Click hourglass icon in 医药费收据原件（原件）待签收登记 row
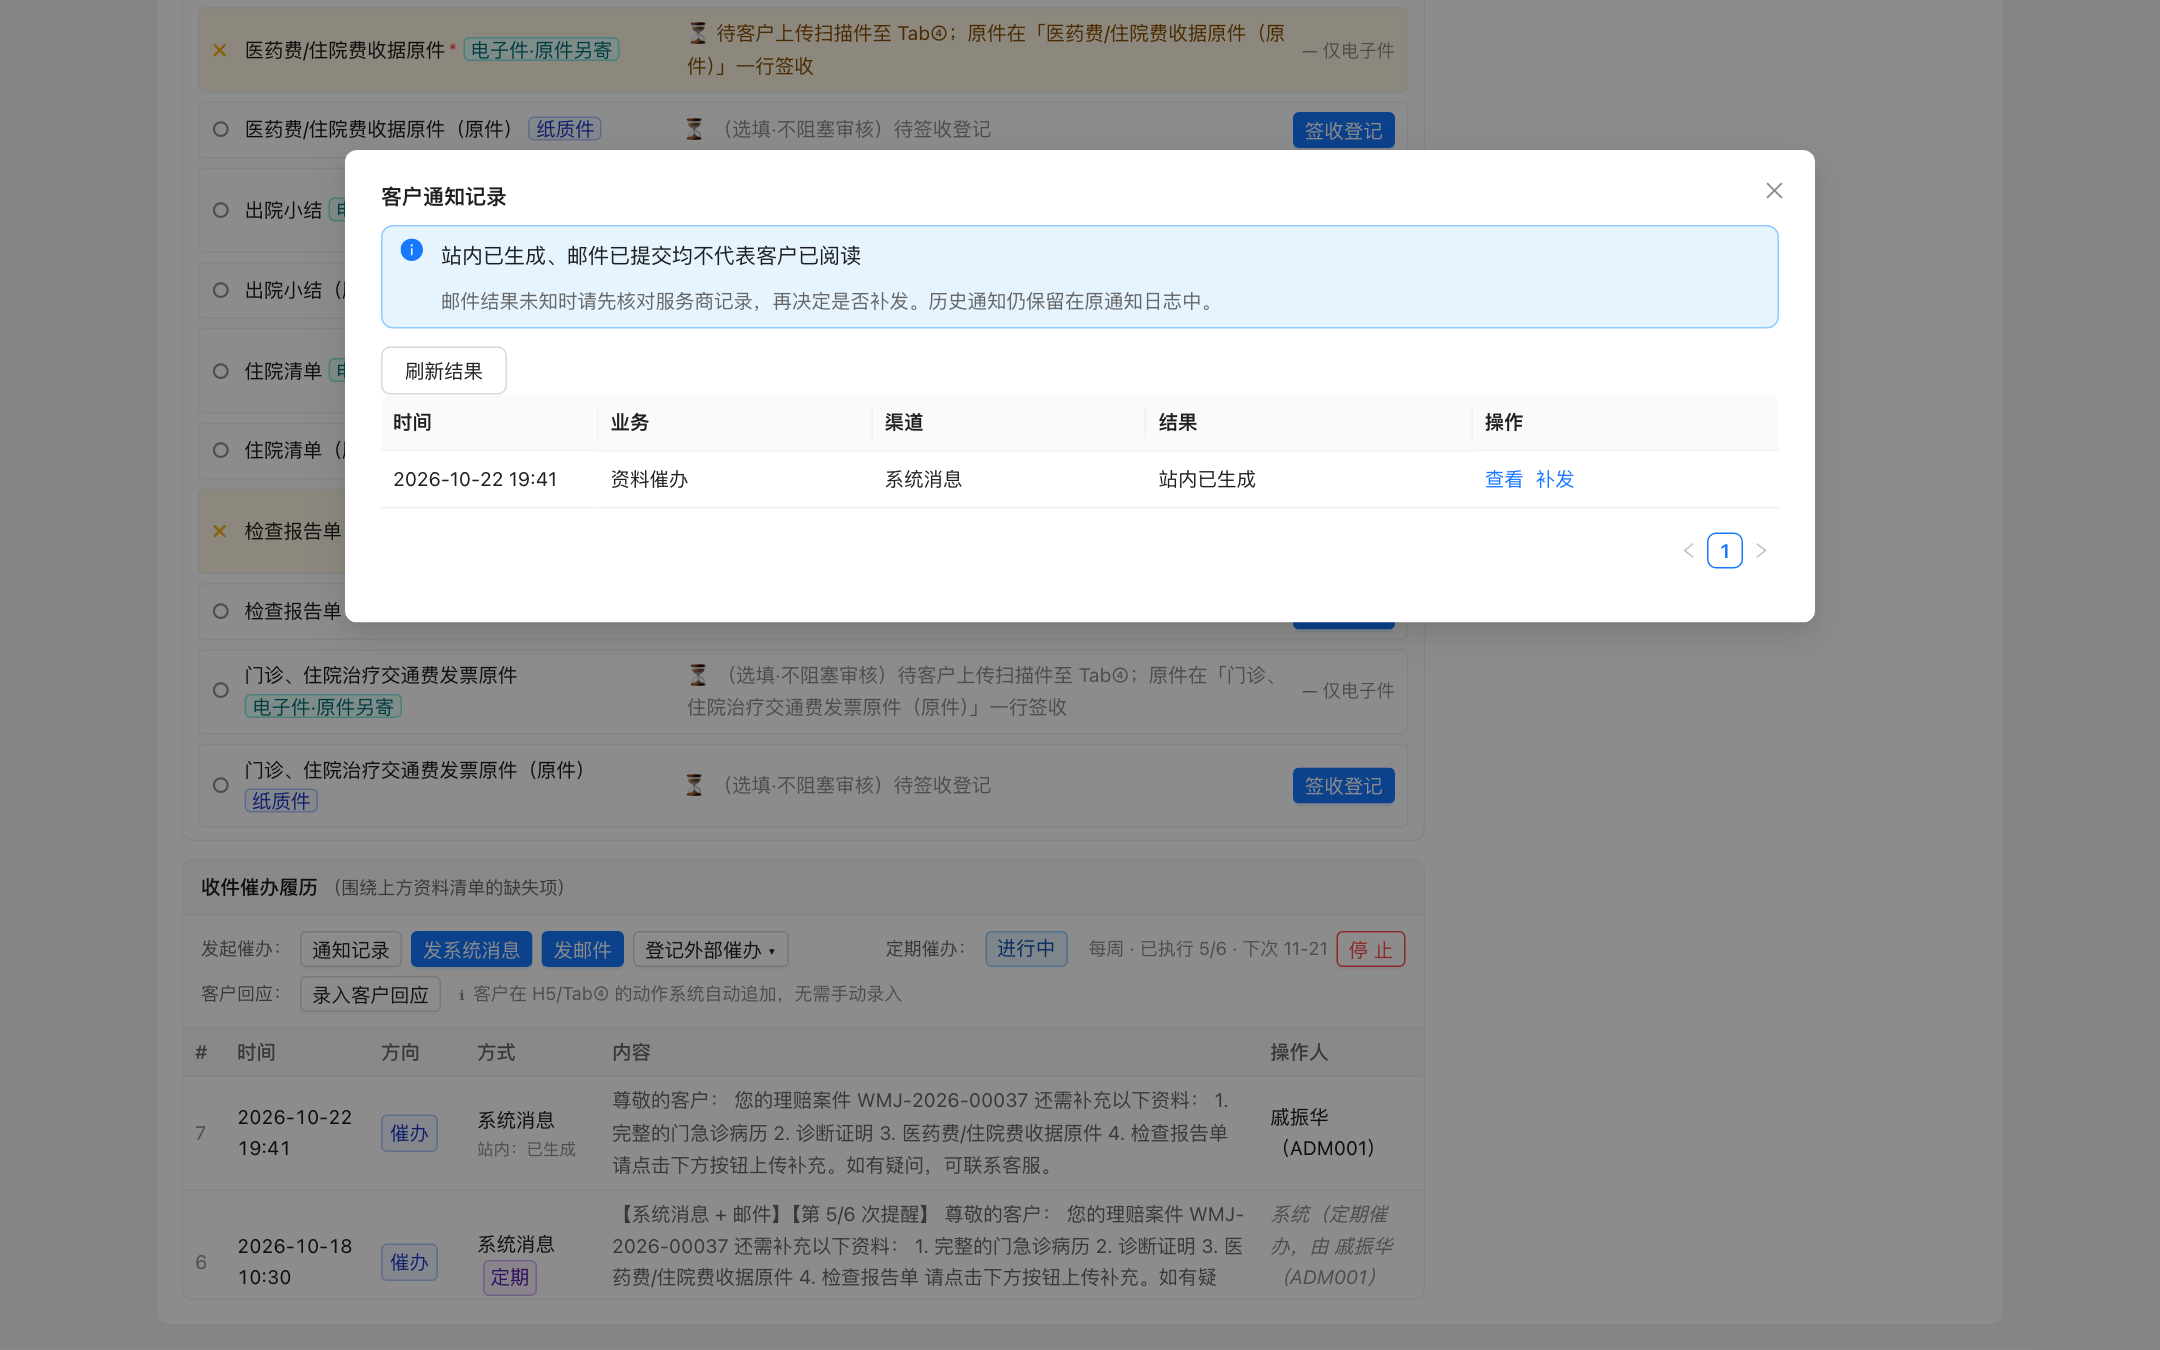2160x1350 pixels. pyautogui.click(x=694, y=129)
